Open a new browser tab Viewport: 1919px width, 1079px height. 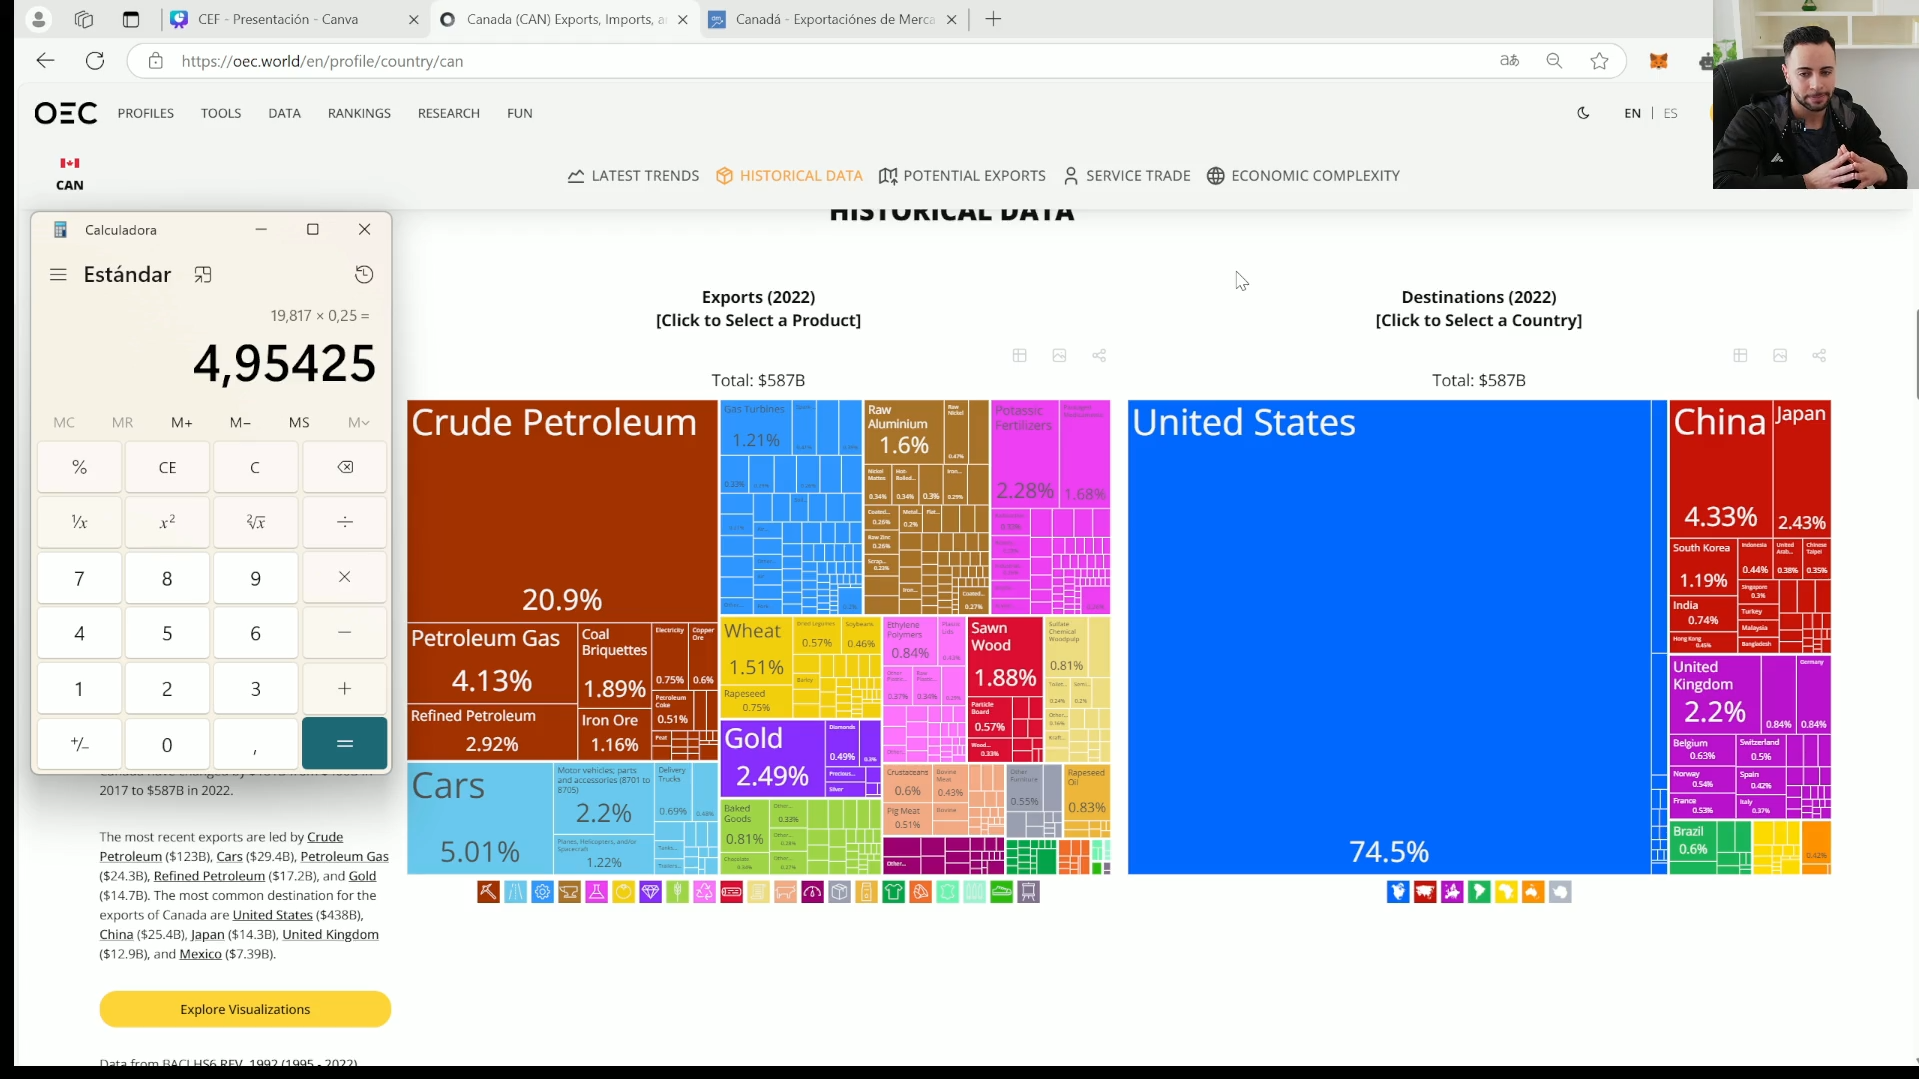pos(993,19)
